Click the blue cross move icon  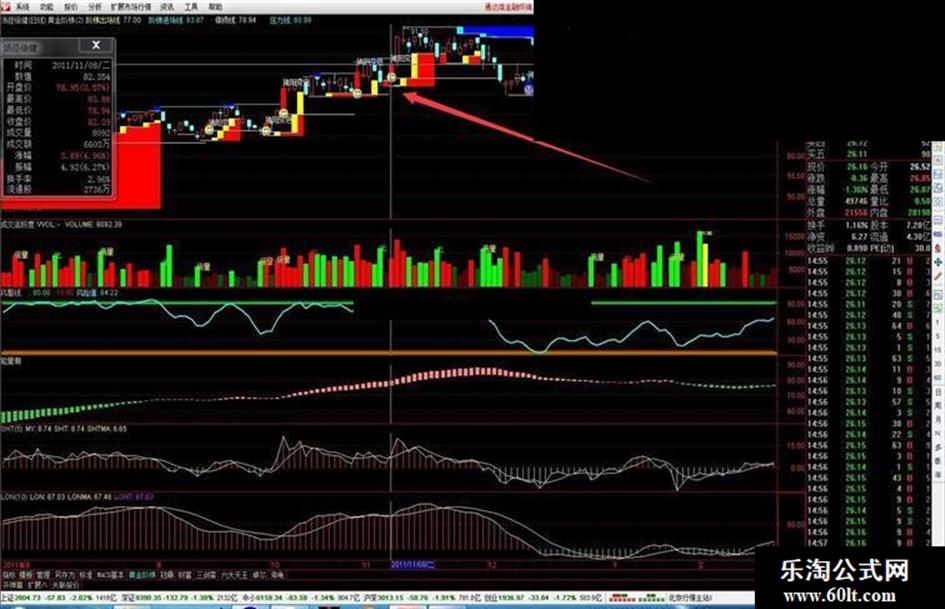coord(938,262)
